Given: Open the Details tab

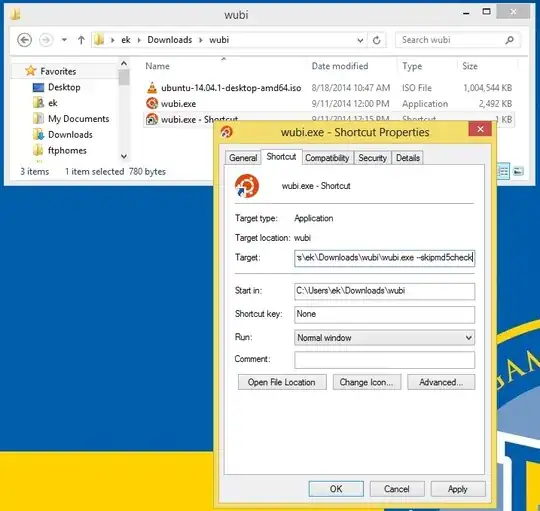Looking at the screenshot, I should 408,158.
